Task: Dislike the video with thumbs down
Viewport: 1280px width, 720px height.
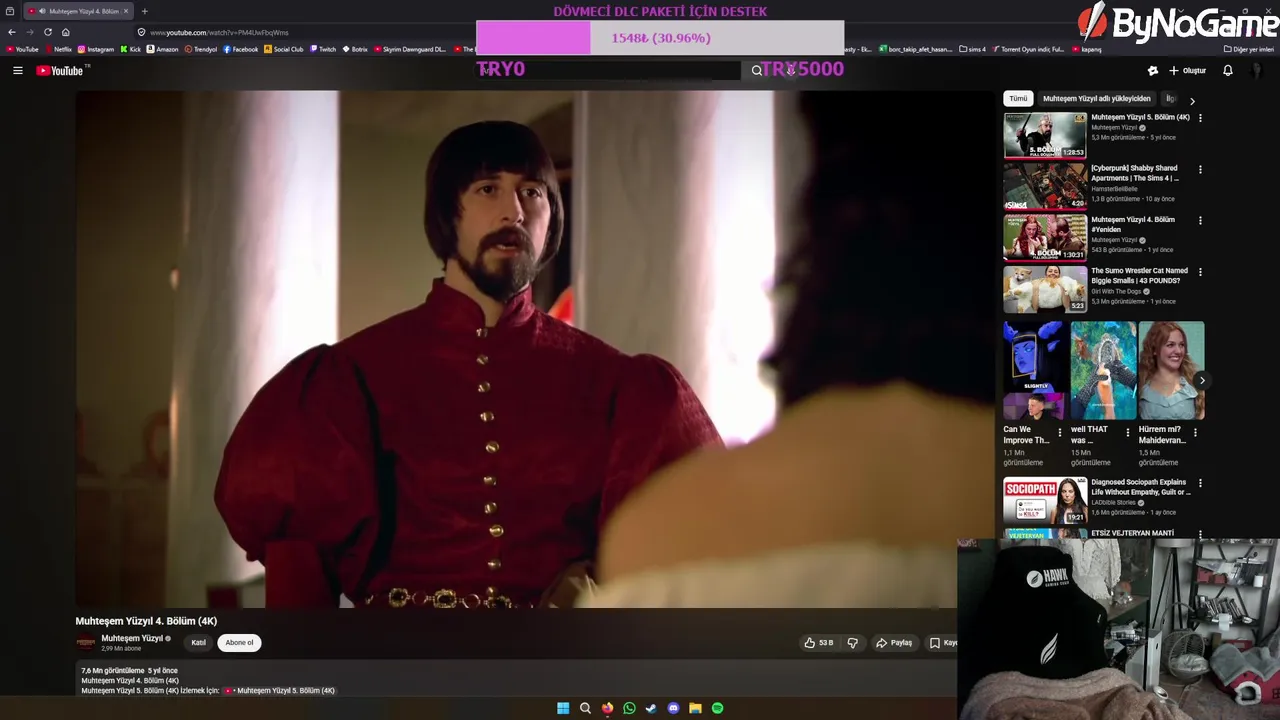Action: [x=852, y=643]
